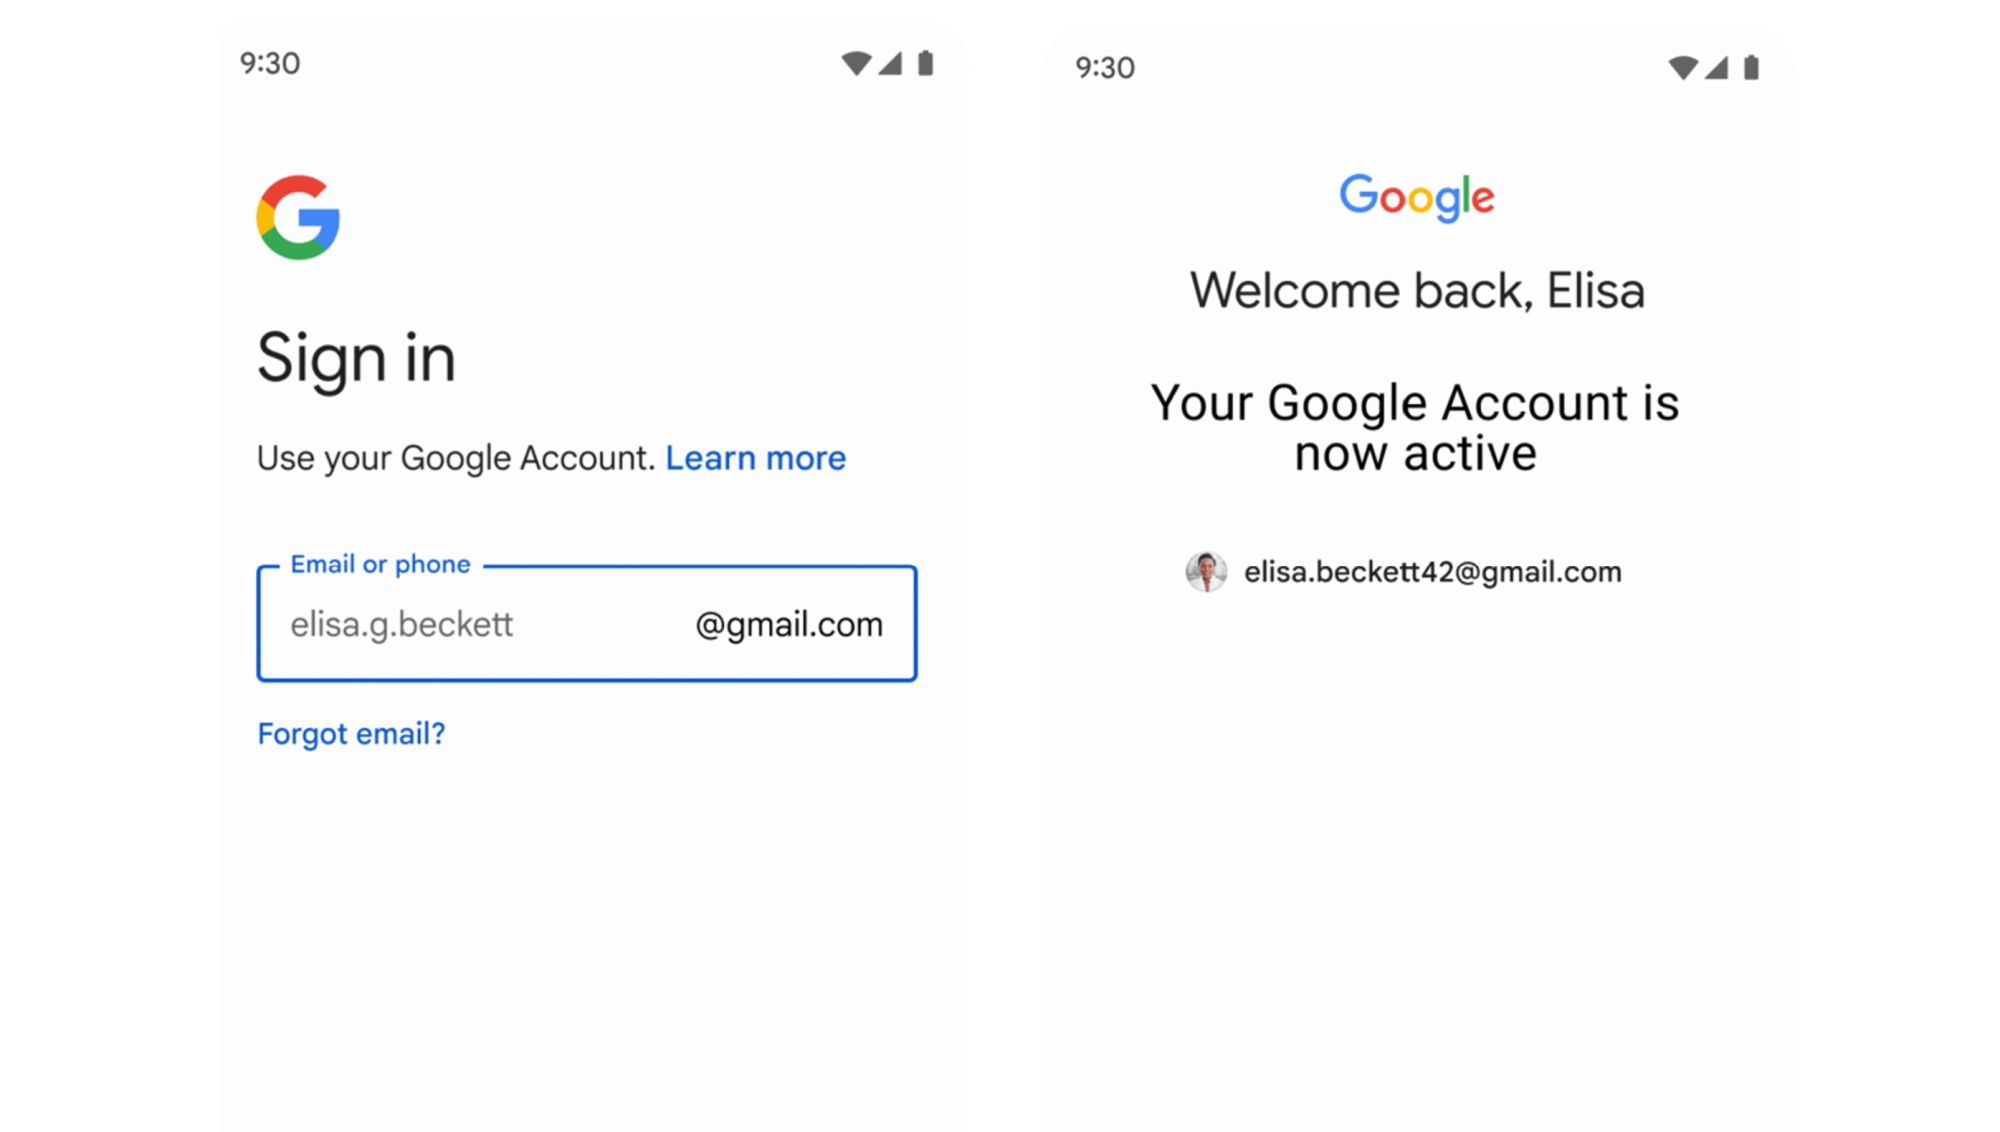Focus the Email or phone input field
Image resolution: width=2000 pixels, height=1132 pixels.
point(587,624)
